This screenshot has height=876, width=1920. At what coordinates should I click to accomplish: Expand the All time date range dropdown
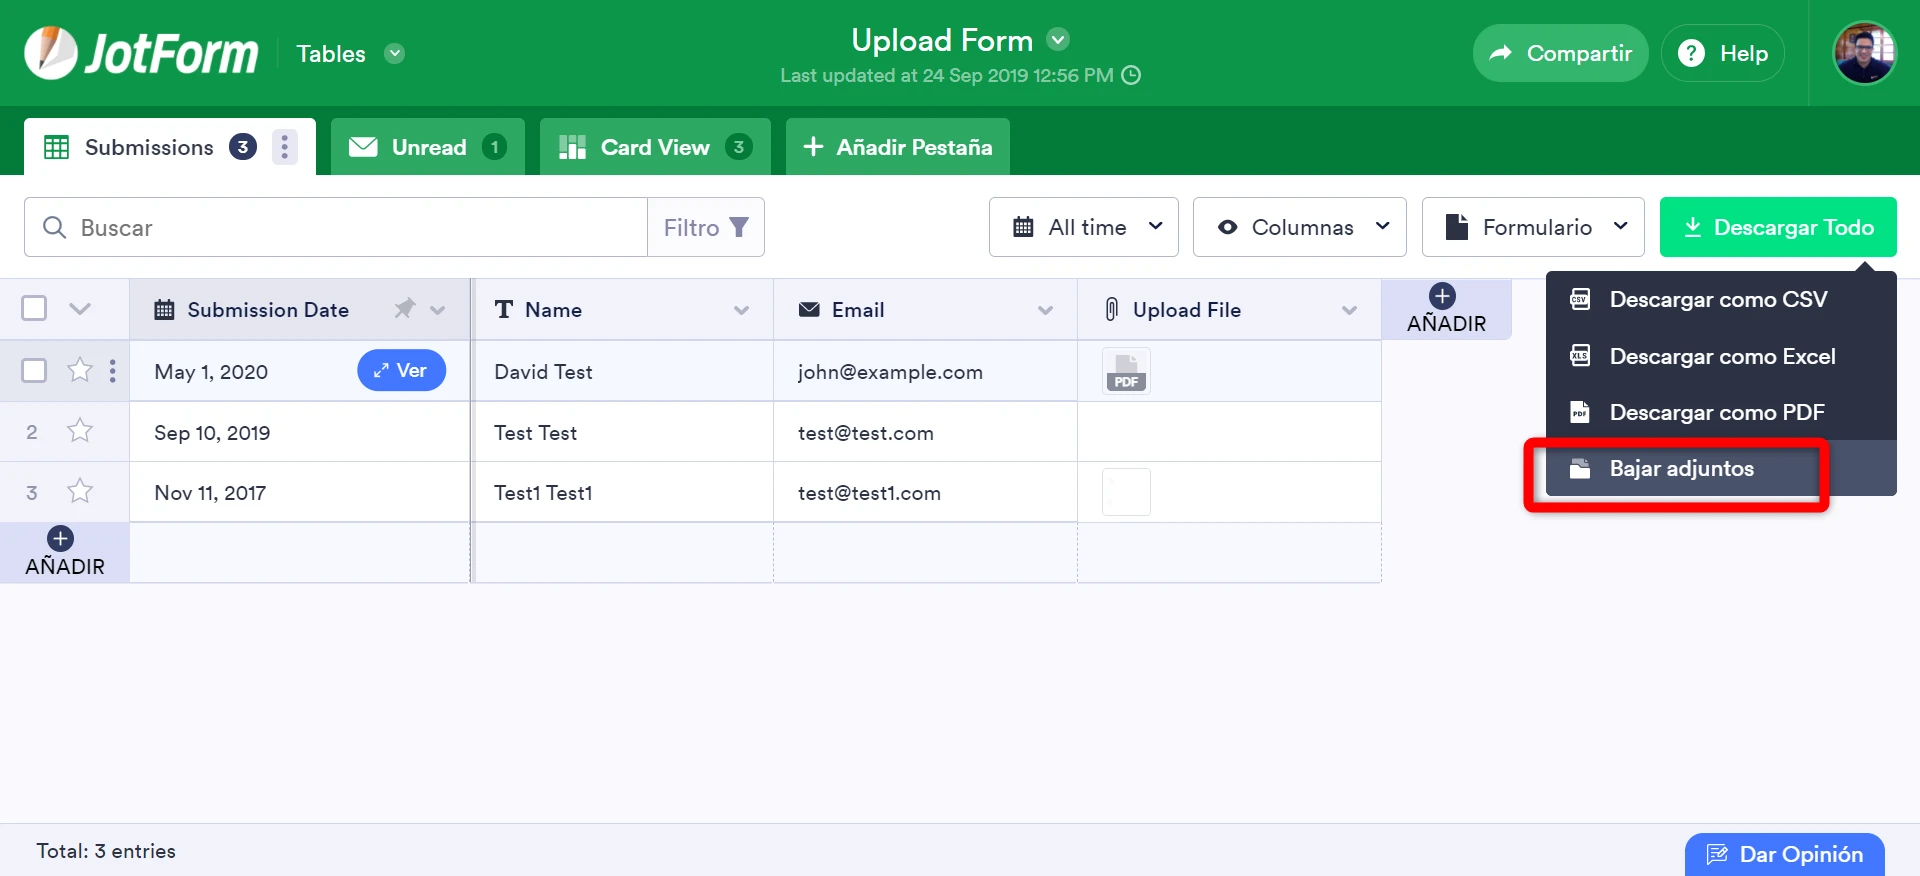click(x=1084, y=227)
